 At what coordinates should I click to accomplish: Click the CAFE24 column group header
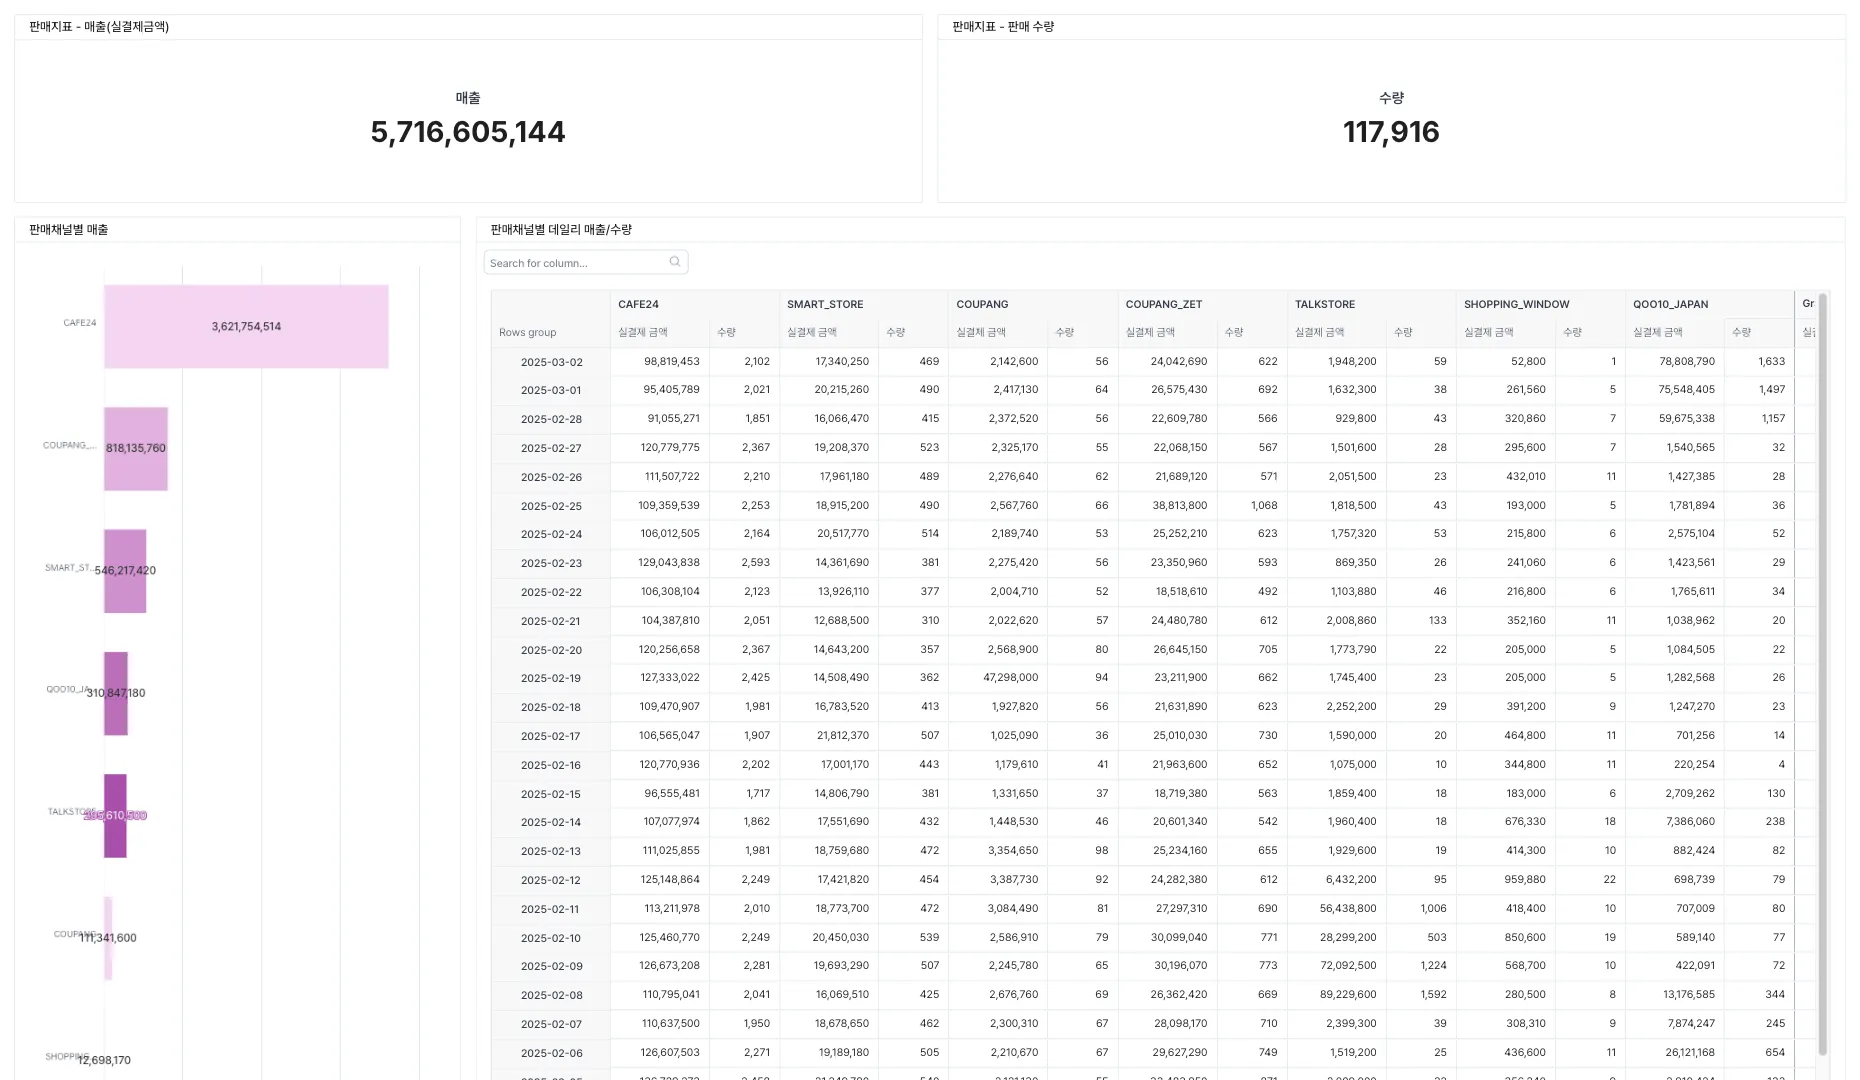(x=638, y=304)
